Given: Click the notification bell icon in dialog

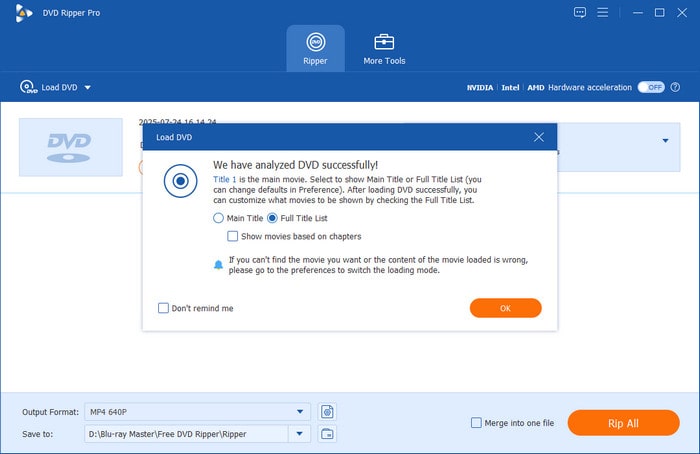Looking at the screenshot, I should click(x=218, y=264).
